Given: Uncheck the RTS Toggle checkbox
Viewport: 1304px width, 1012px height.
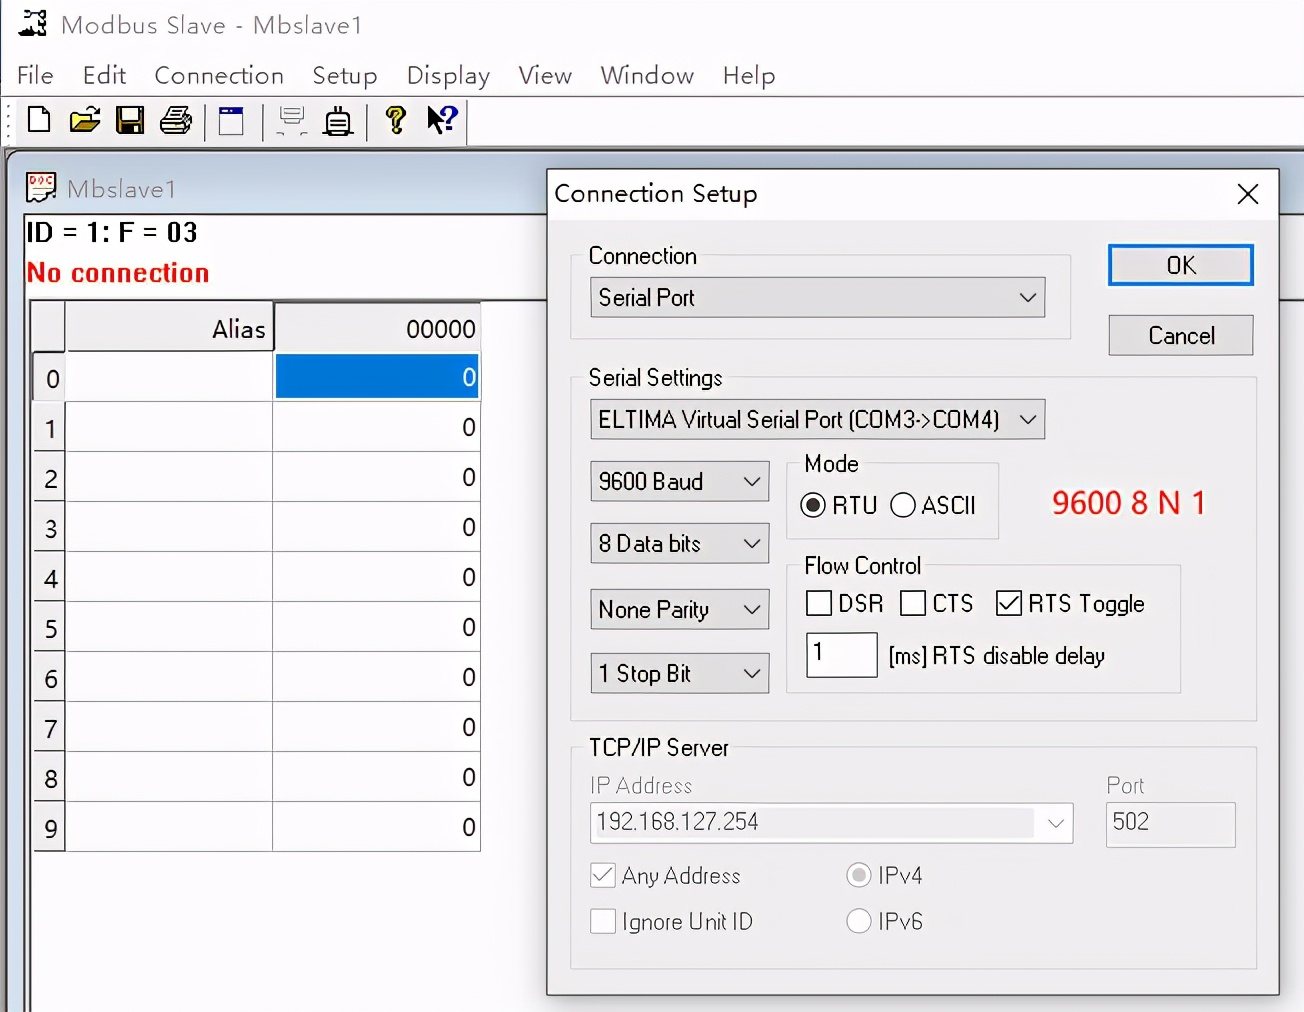Looking at the screenshot, I should (1009, 603).
